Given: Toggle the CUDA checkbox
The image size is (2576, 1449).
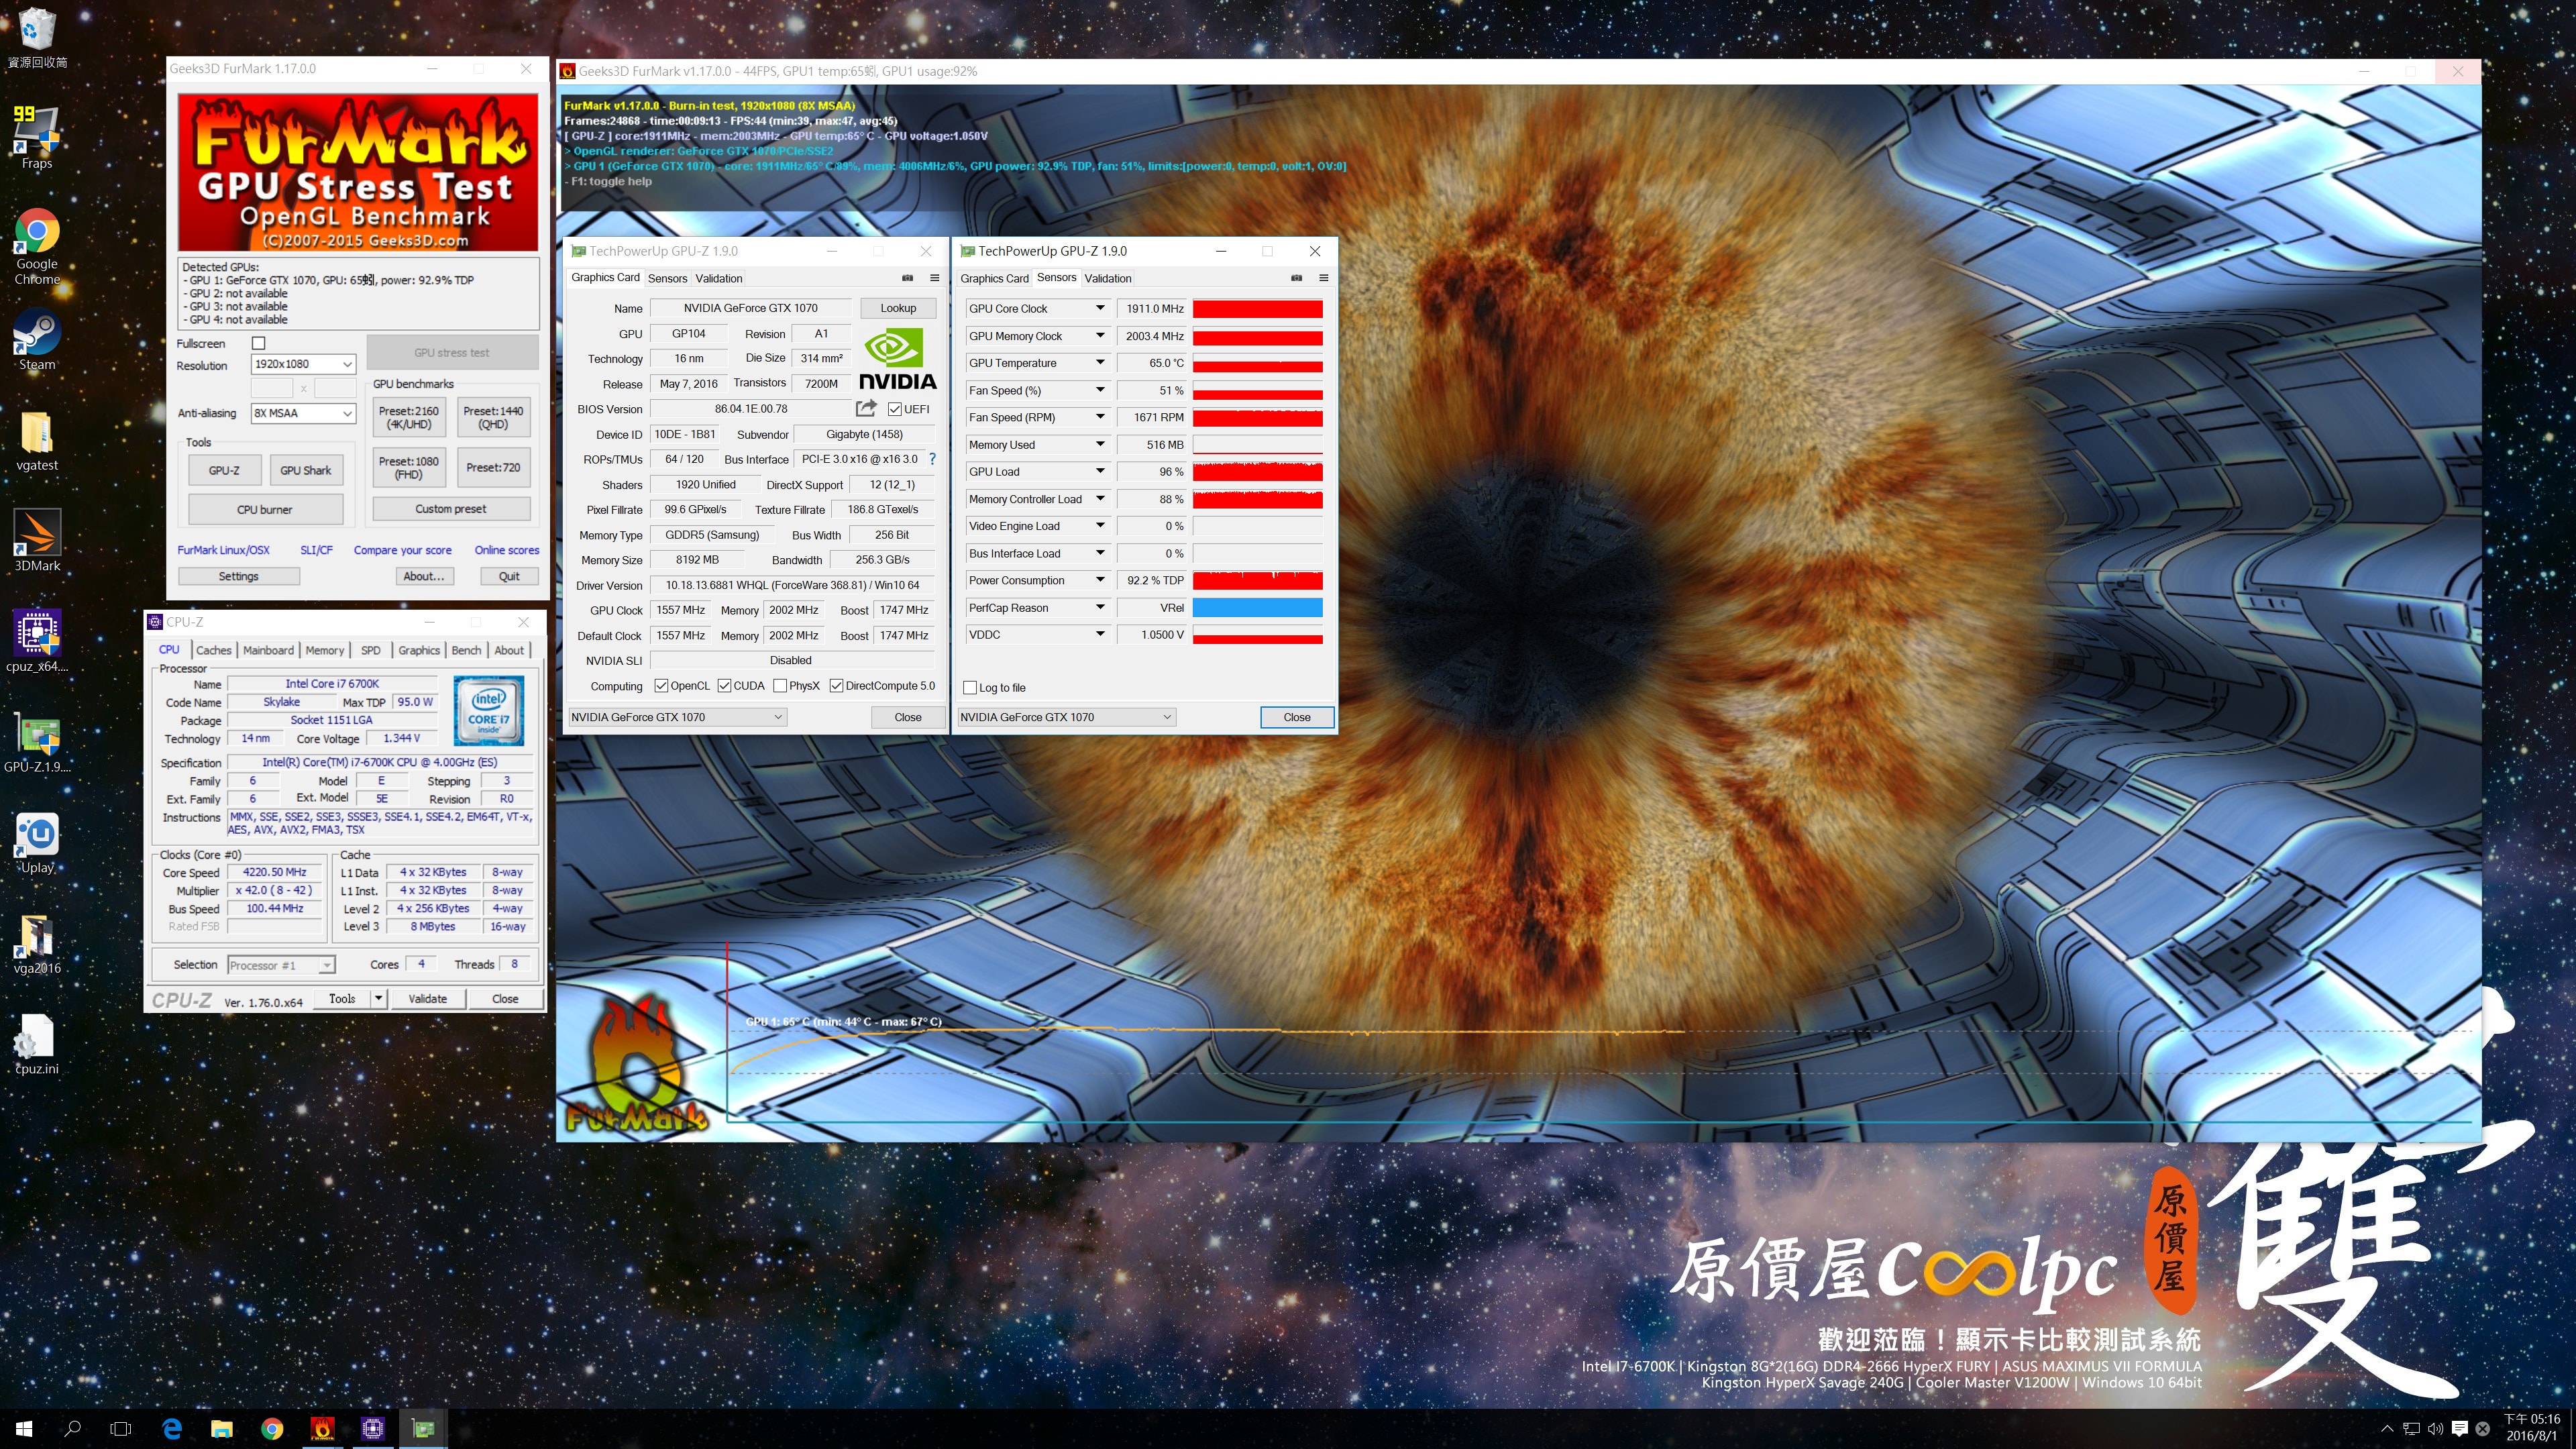Looking at the screenshot, I should pos(724,686).
